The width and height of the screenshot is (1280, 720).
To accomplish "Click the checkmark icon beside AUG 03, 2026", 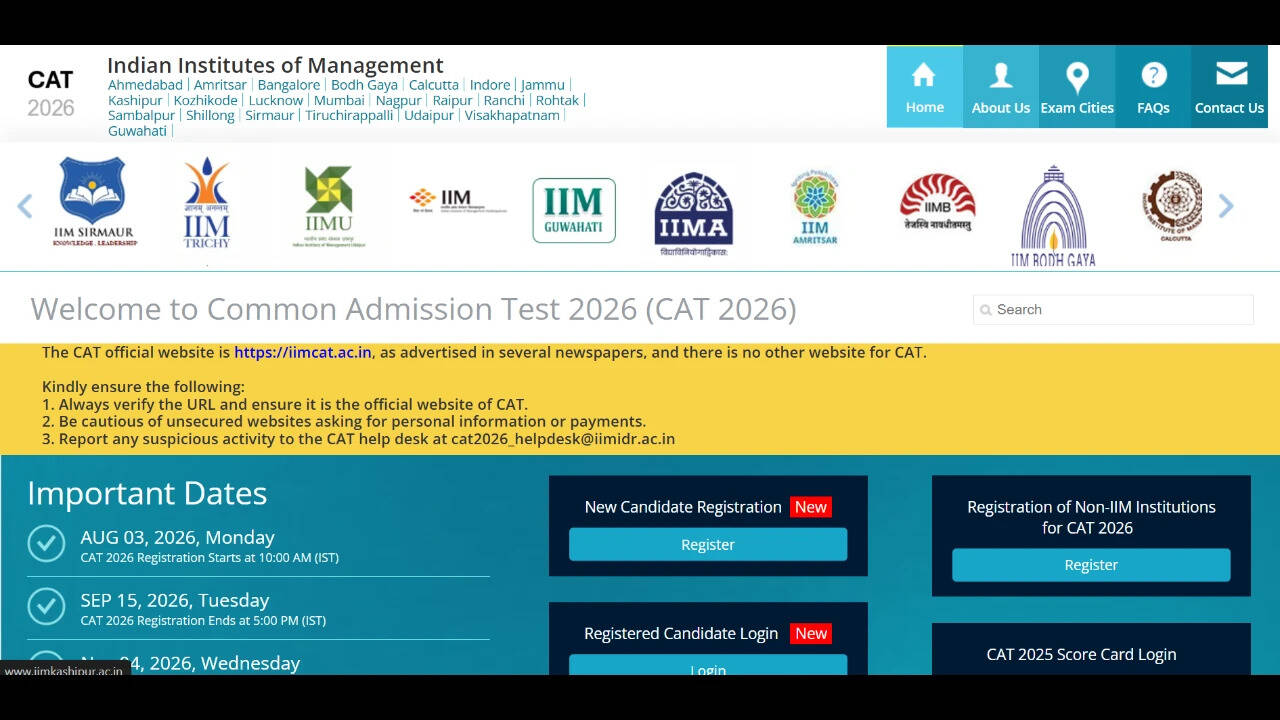I will (46, 543).
